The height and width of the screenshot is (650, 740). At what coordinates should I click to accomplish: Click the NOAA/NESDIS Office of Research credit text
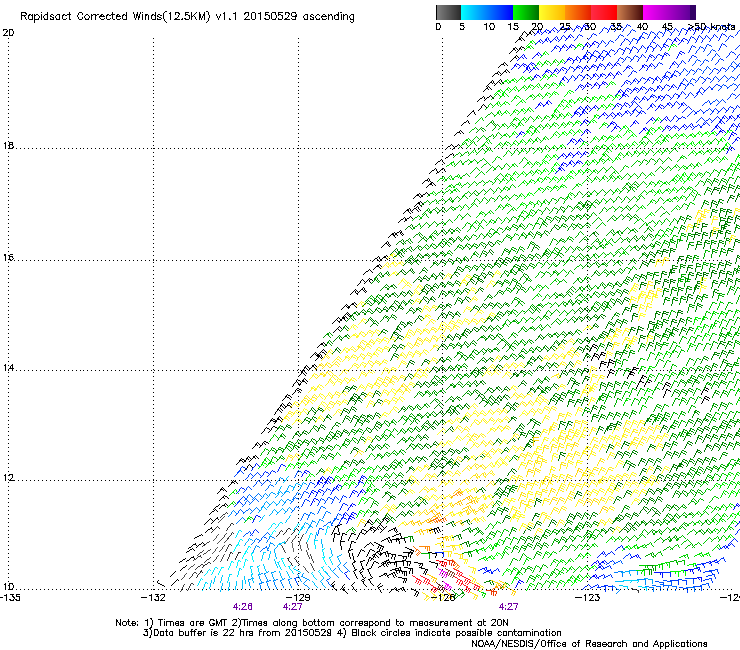pyautogui.click(x=589, y=644)
